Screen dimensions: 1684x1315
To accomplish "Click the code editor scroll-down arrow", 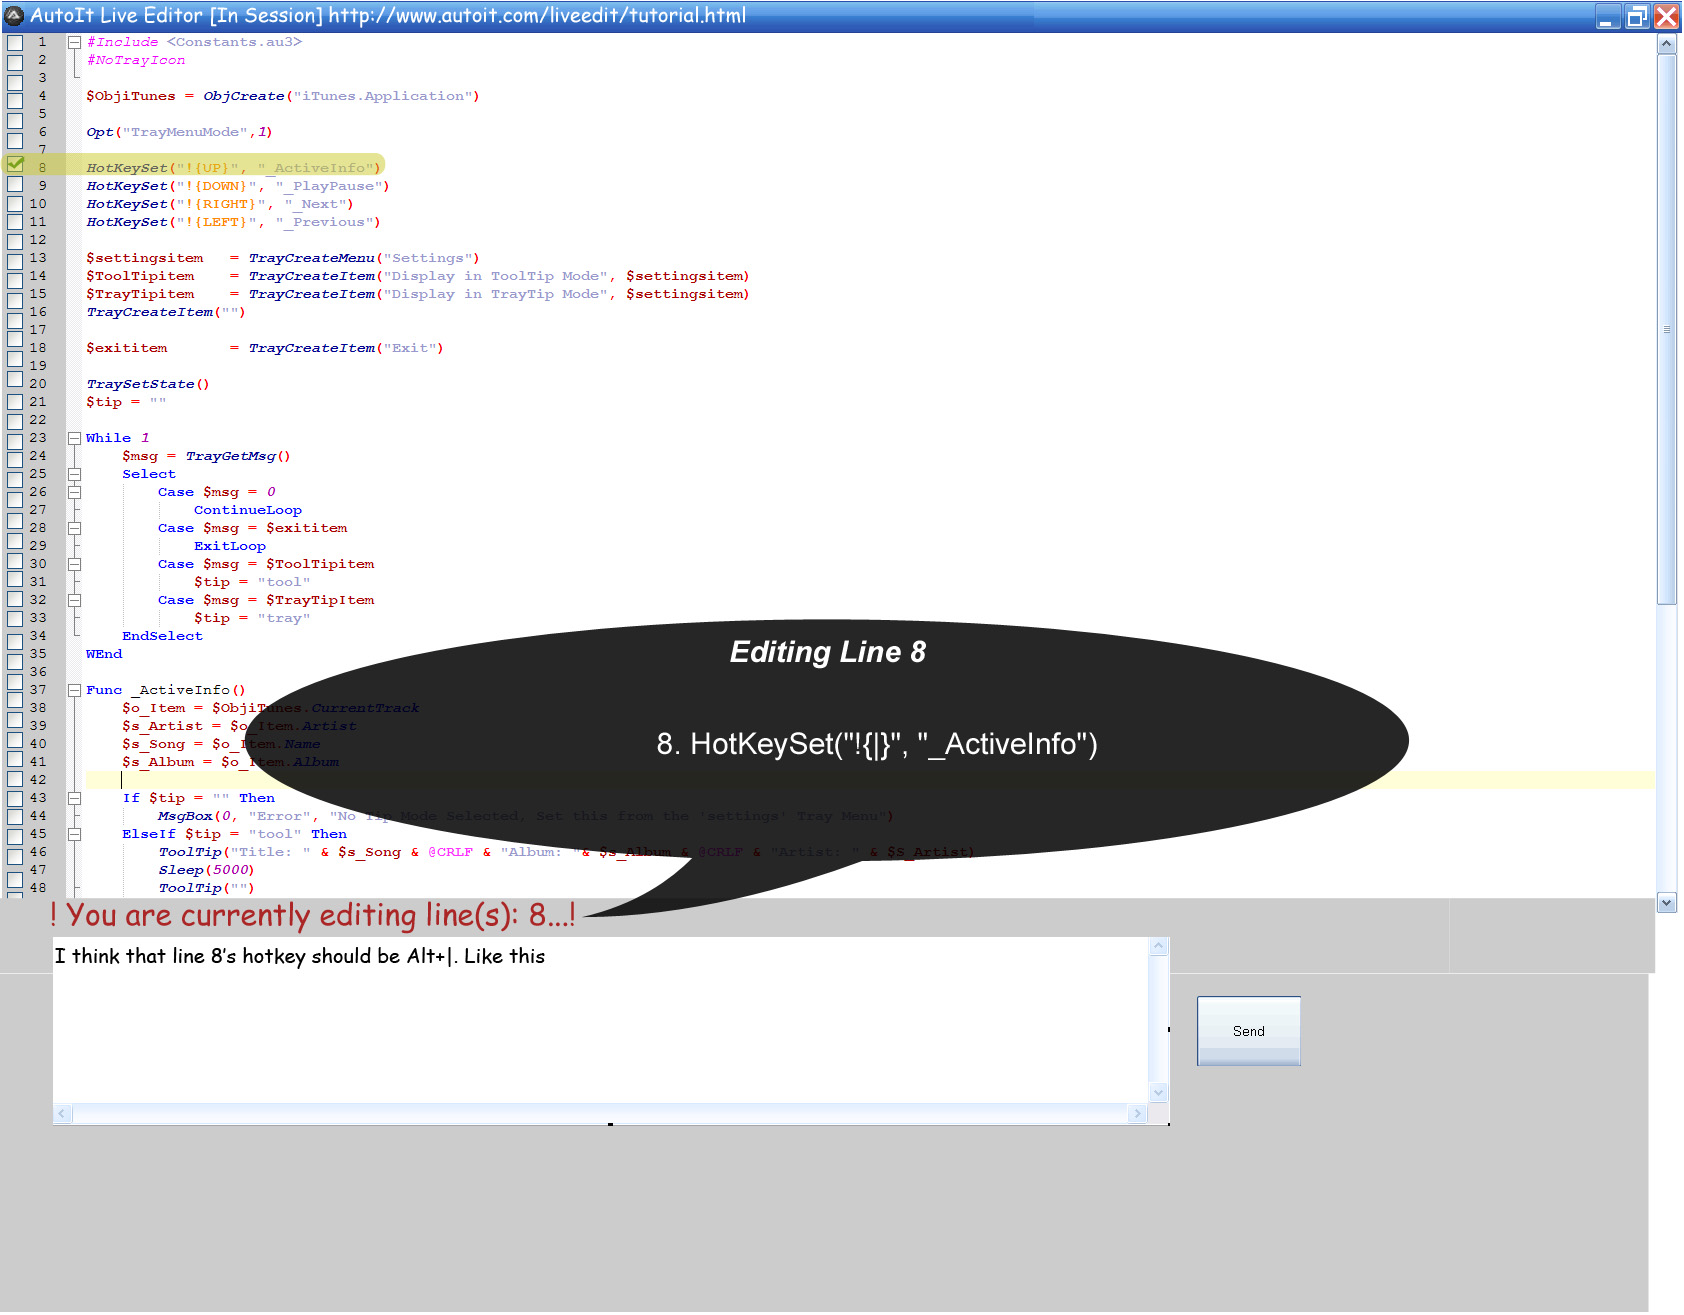I will pyautogui.click(x=1666, y=902).
